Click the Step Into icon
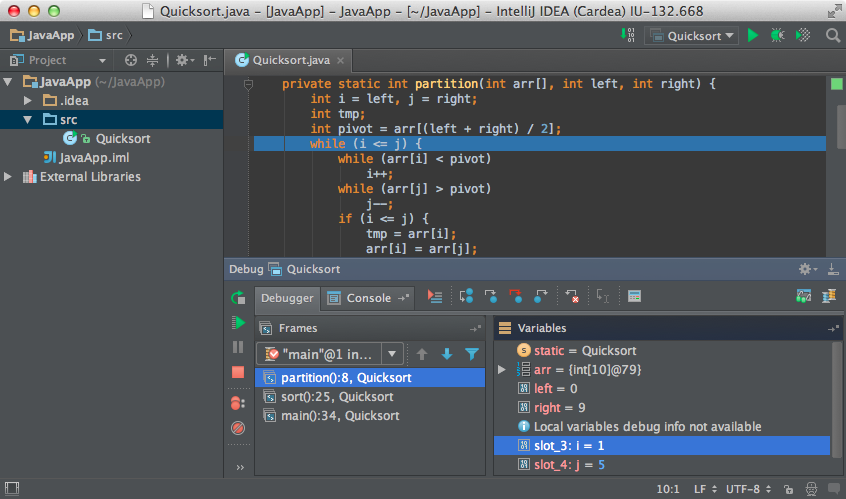This screenshot has width=846, height=499. click(x=491, y=296)
